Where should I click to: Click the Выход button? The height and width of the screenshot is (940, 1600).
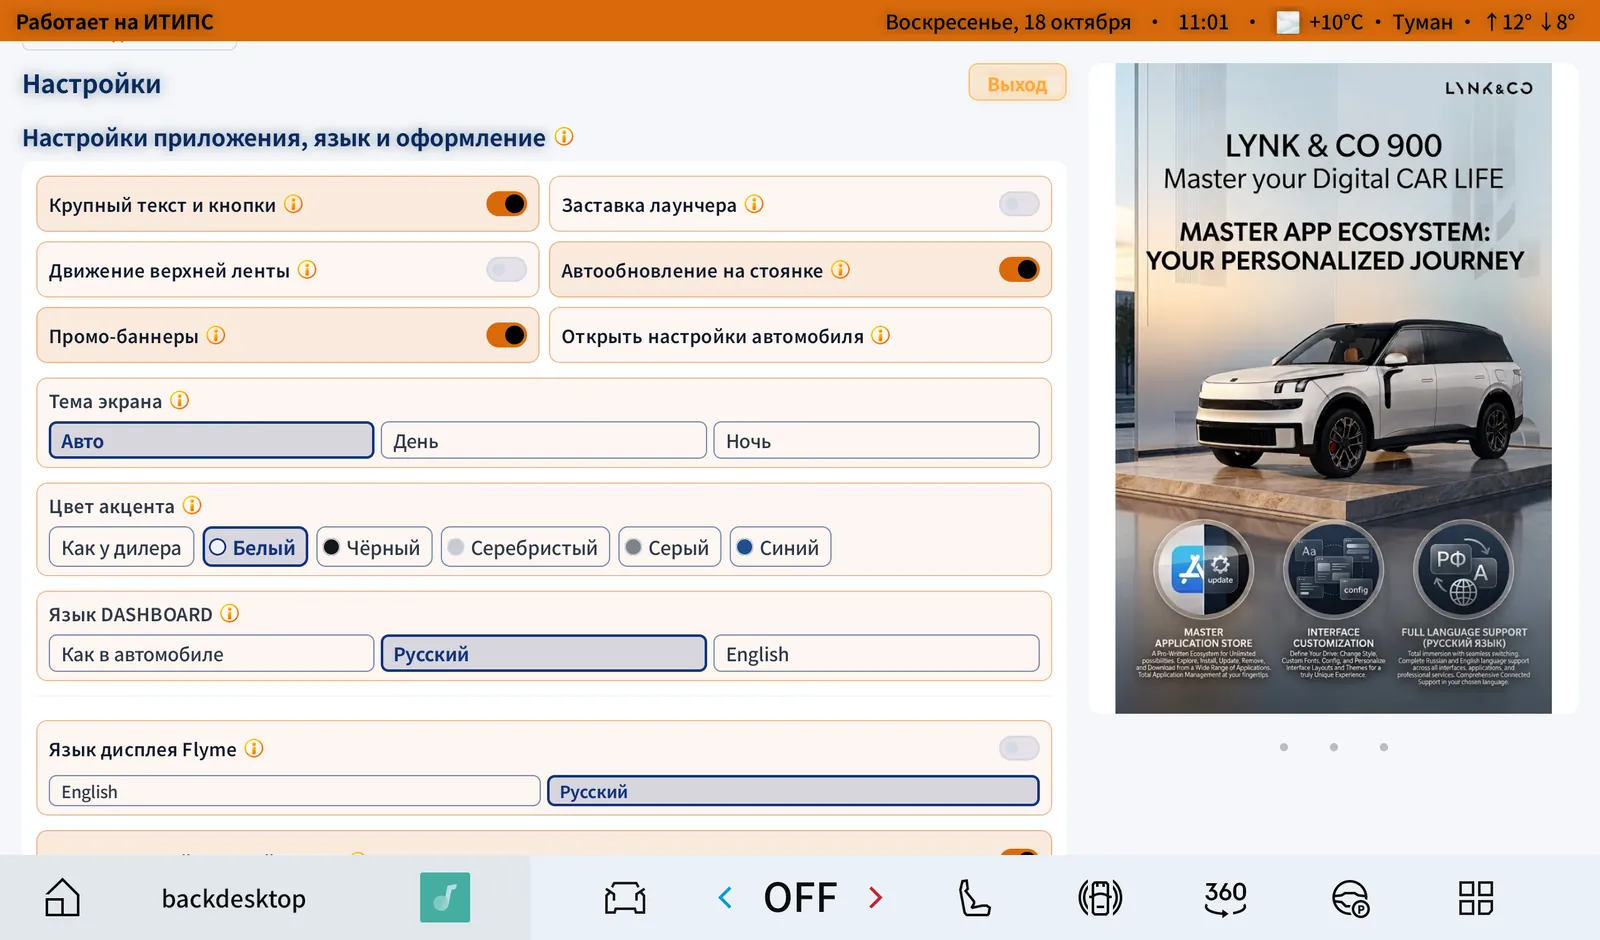click(x=1017, y=84)
